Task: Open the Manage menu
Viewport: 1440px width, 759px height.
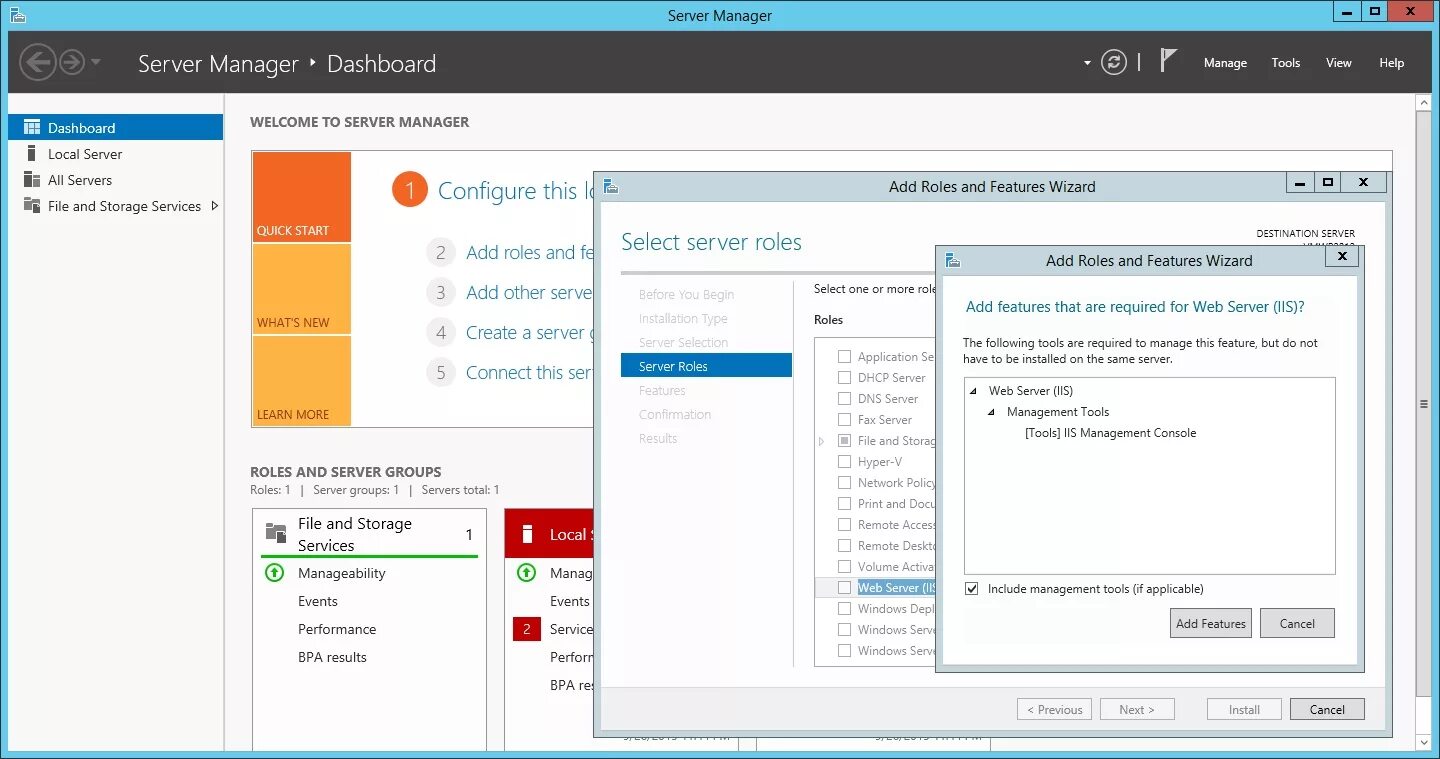Action: (x=1225, y=63)
